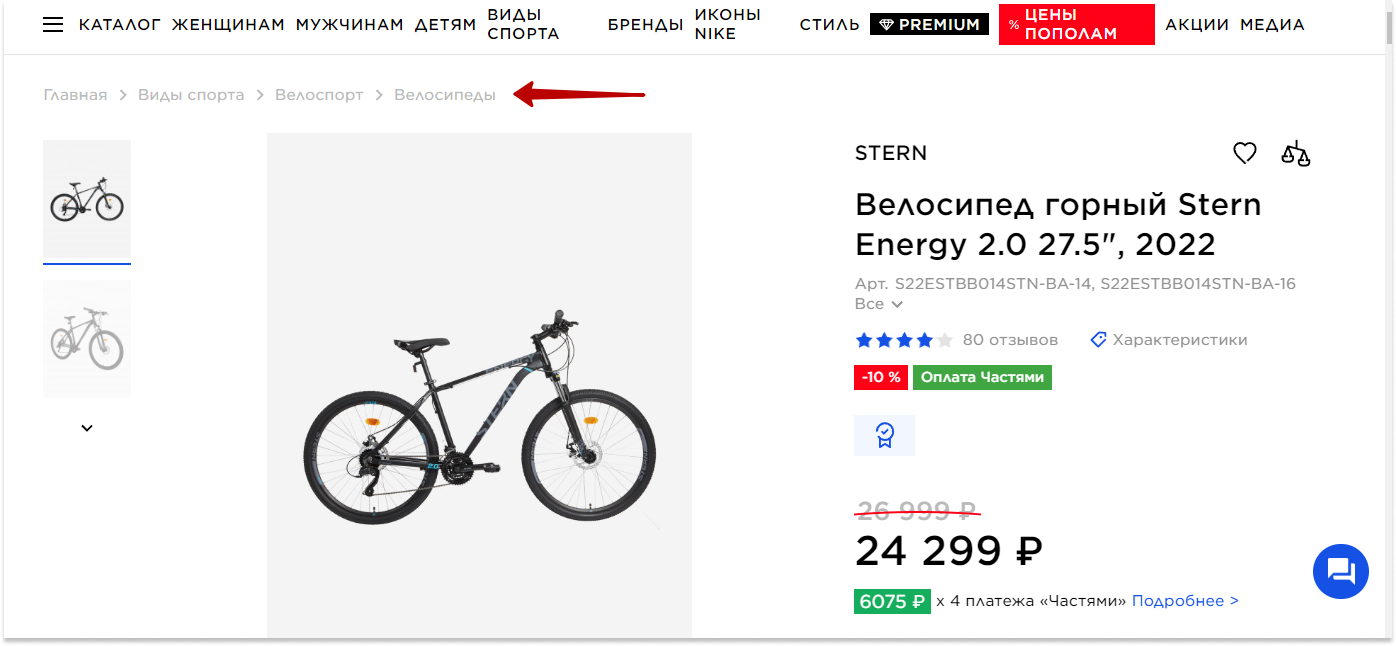Click the Подробнее installment link
The width and height of the screenshot is (1396, 646).
point(1185,601)
